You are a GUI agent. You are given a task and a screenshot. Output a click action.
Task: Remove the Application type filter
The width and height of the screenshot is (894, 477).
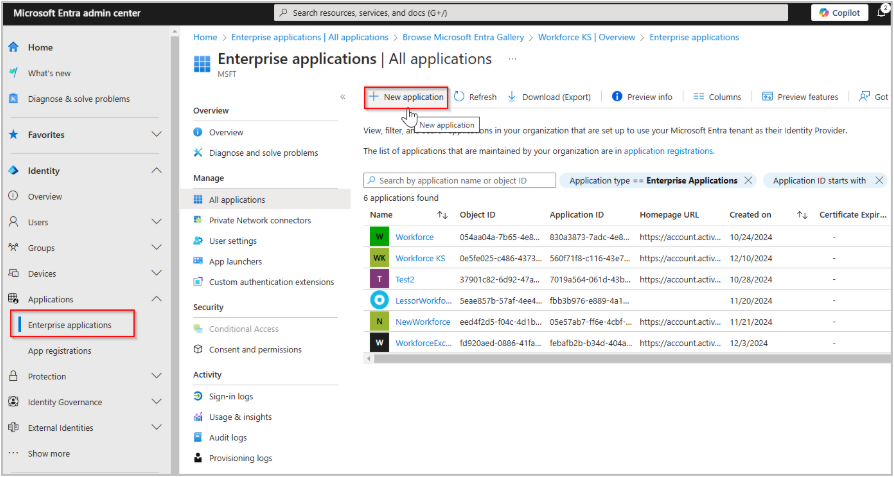[747, 181]
